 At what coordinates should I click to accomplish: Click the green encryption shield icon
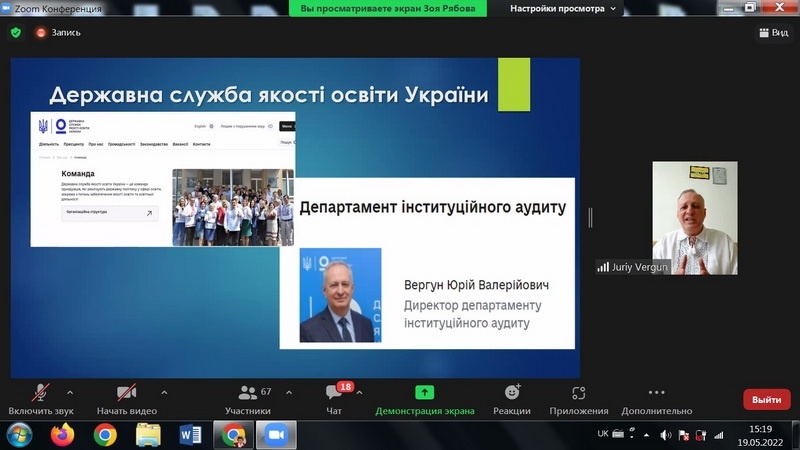(16, 33)
